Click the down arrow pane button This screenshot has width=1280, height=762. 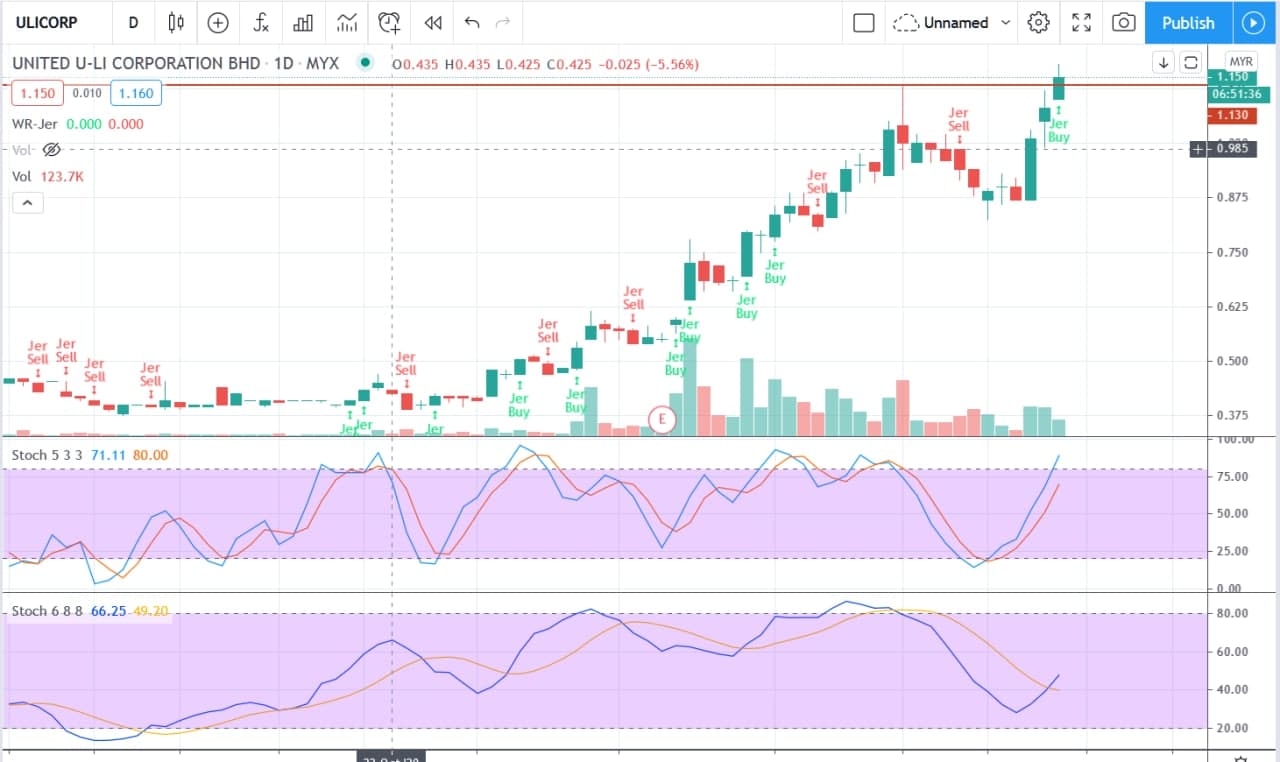point(1164,62)
